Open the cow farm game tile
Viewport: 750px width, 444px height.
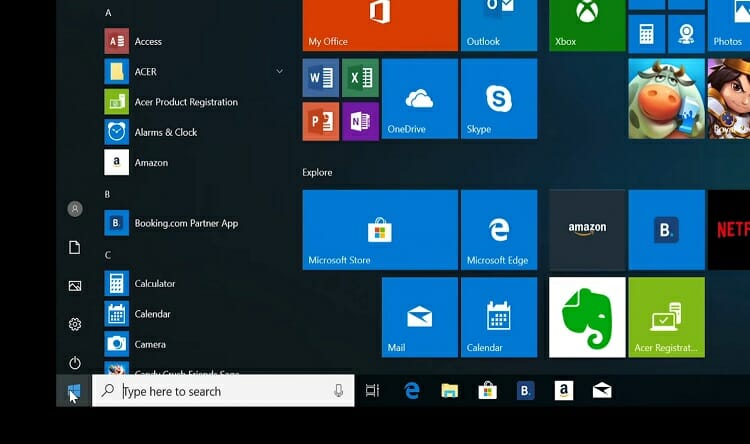click(666, 99)
